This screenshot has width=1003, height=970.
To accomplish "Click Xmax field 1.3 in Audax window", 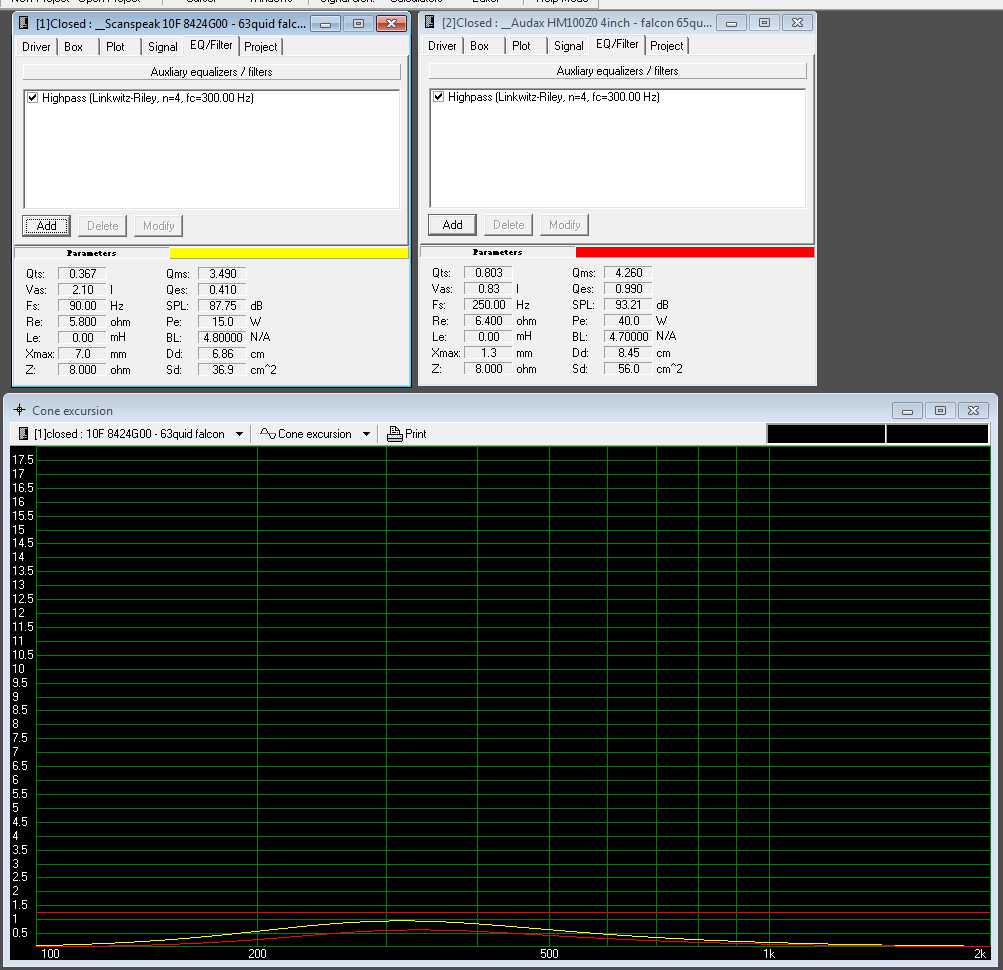I will [x=488, y=353].
